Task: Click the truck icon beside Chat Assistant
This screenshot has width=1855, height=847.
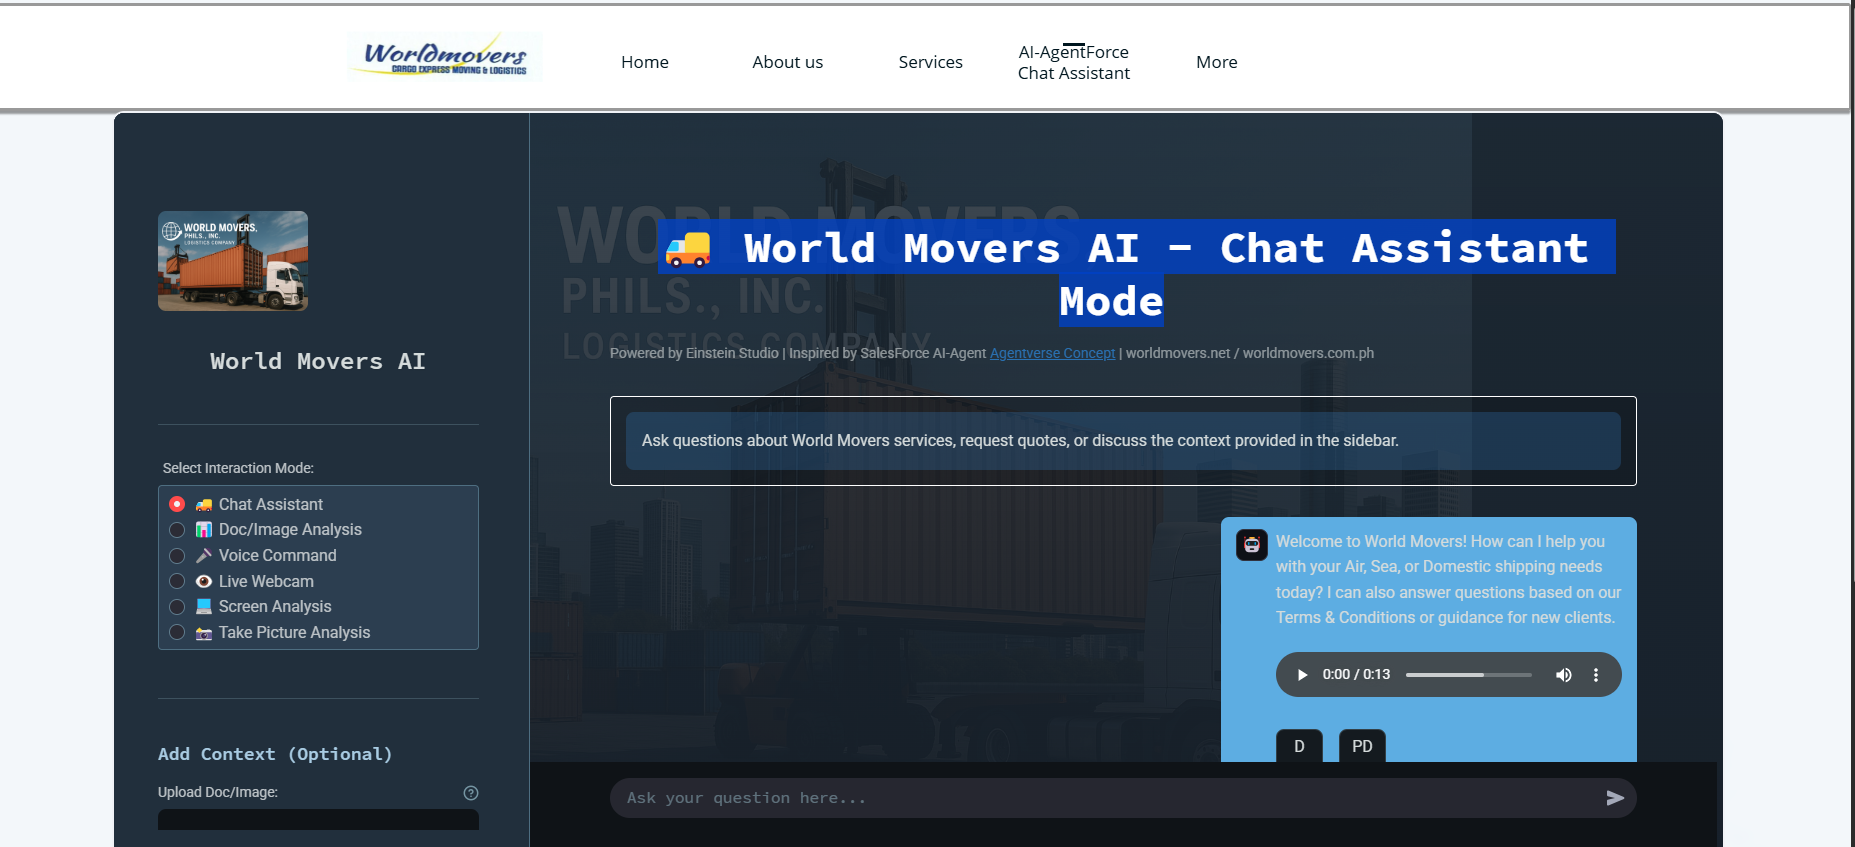Action: [x=204, y=505]
